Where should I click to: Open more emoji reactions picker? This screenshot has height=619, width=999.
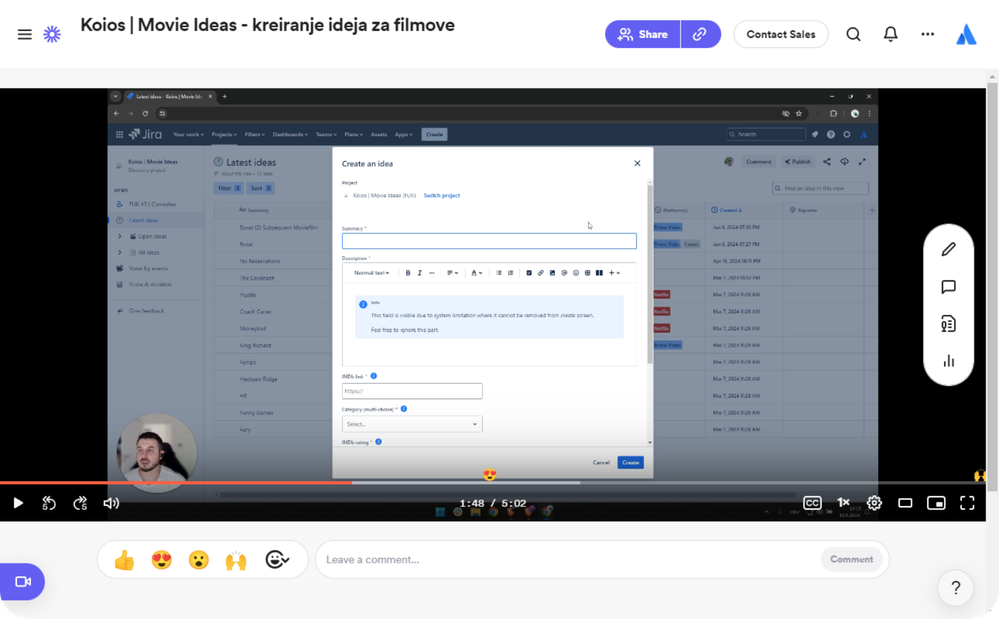(x=277, y=560)
